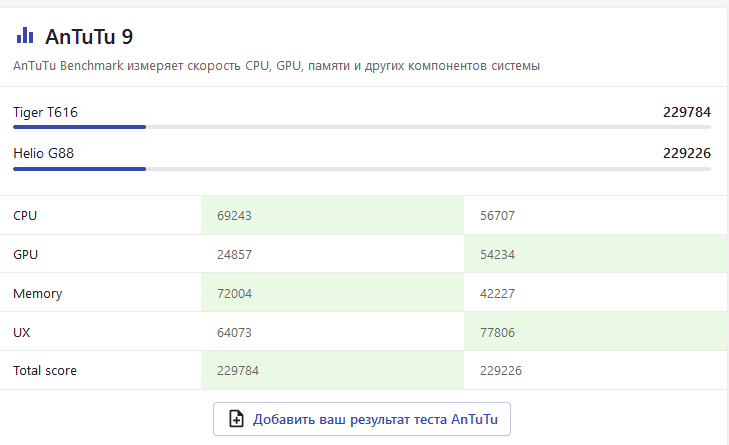Click the 'Добавить ваш результат теста AnTuTu' button

tap(362, 419)
